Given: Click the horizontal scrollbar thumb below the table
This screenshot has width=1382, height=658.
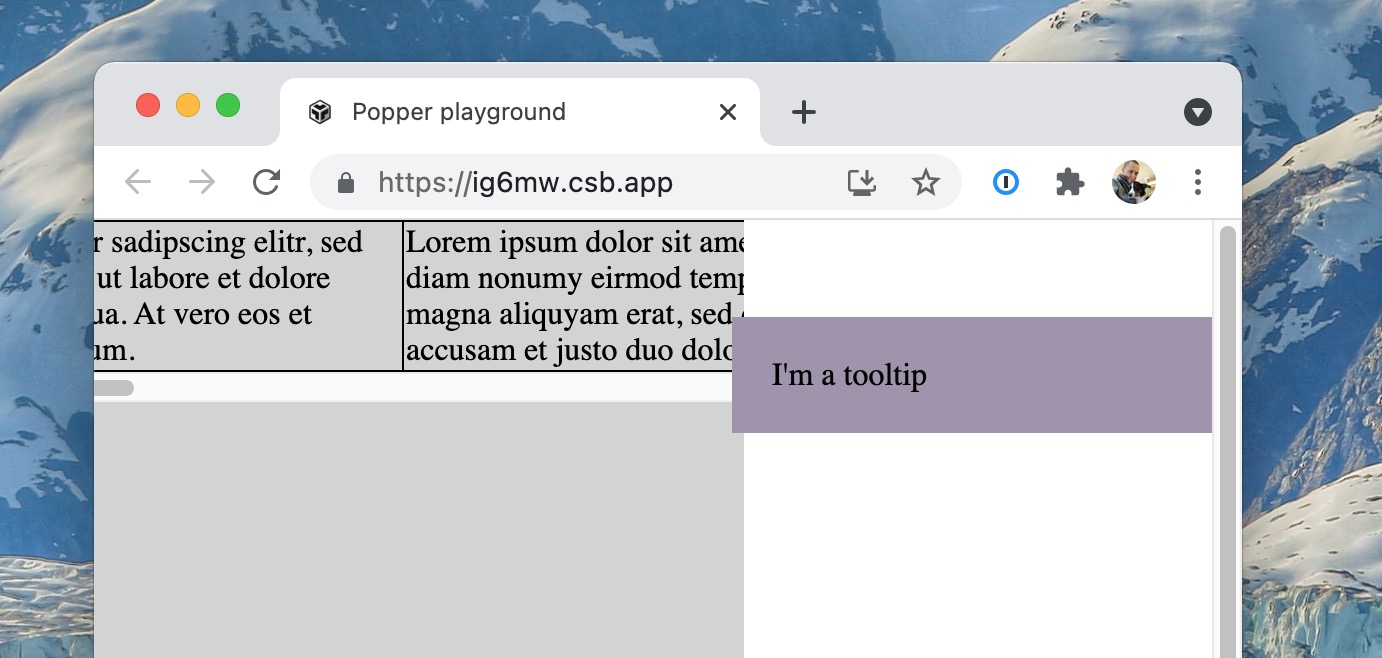Looking at the screenshot, I should (x=112, y=386).
